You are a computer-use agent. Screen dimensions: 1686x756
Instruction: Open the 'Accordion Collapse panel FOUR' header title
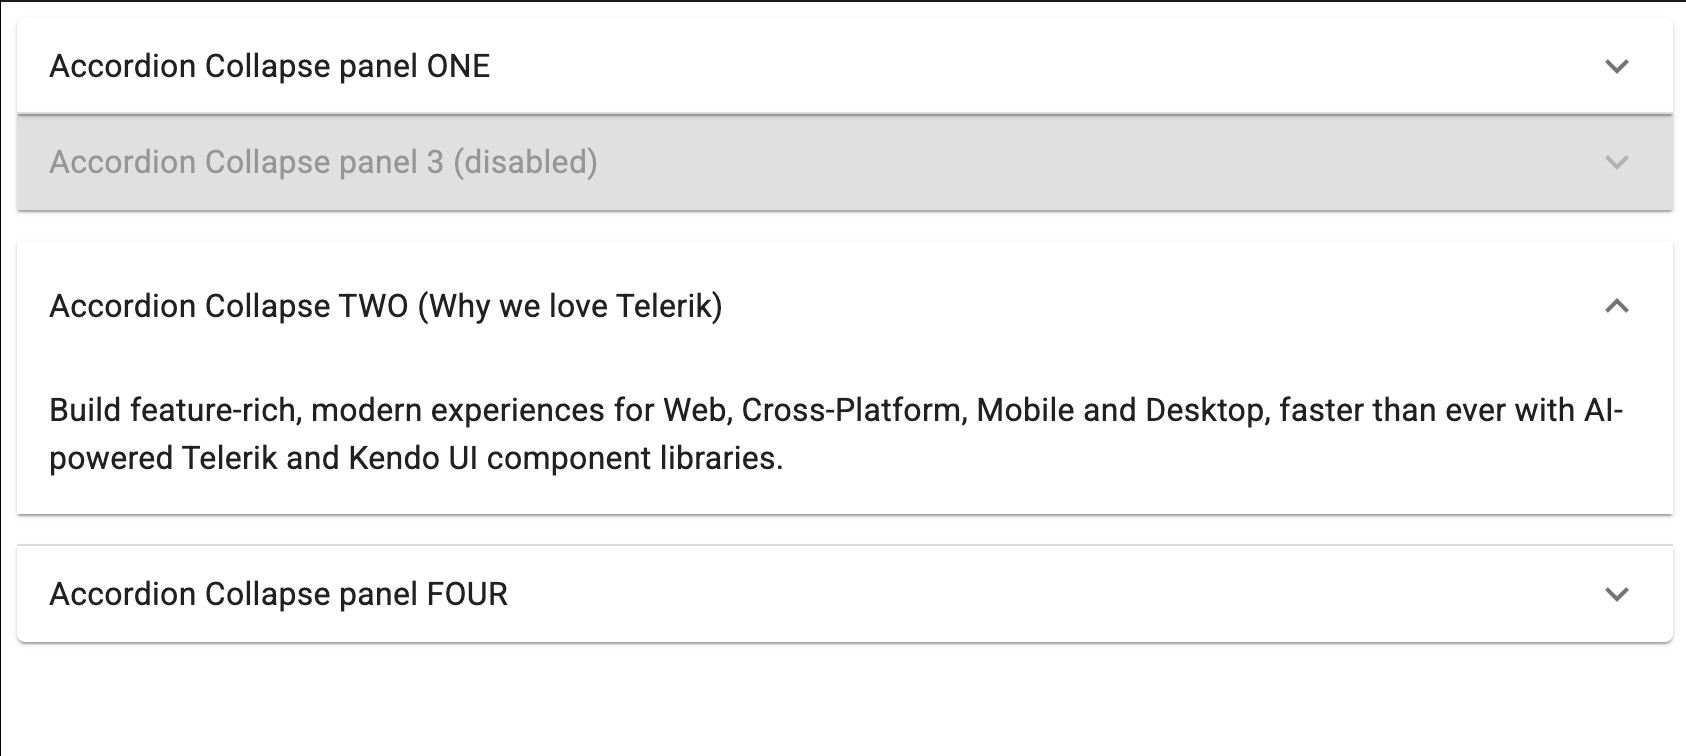278,594
